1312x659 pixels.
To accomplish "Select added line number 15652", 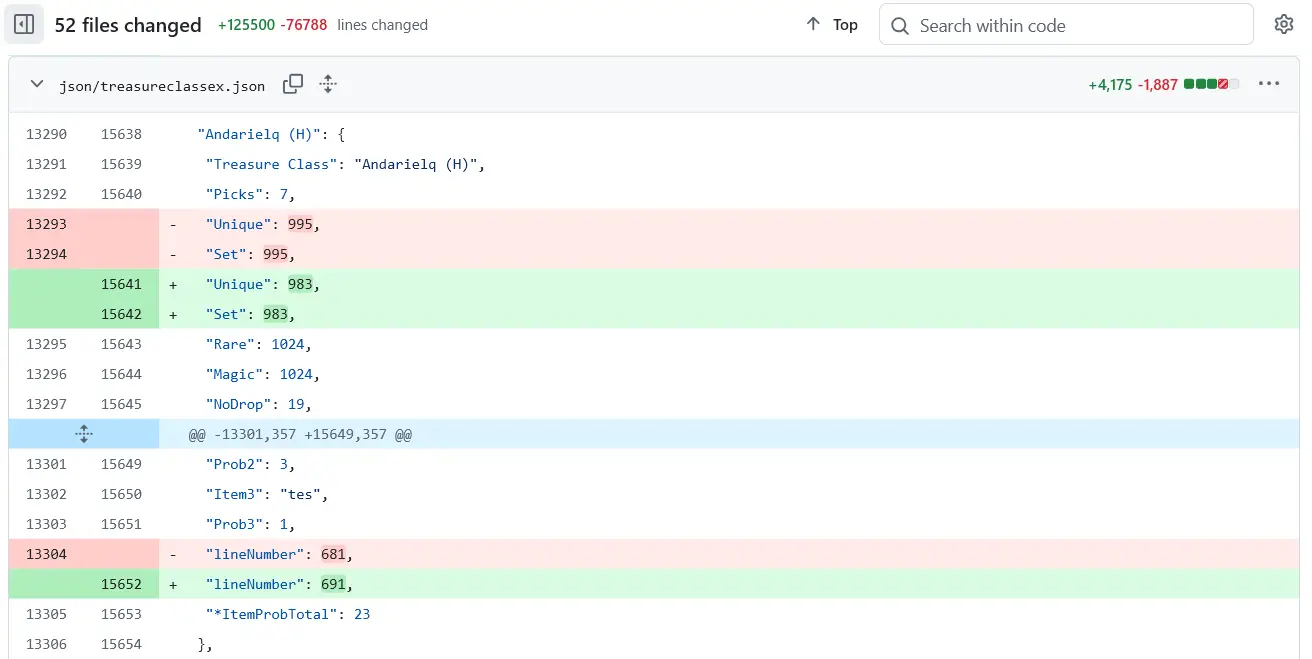I will pos(121,584).
